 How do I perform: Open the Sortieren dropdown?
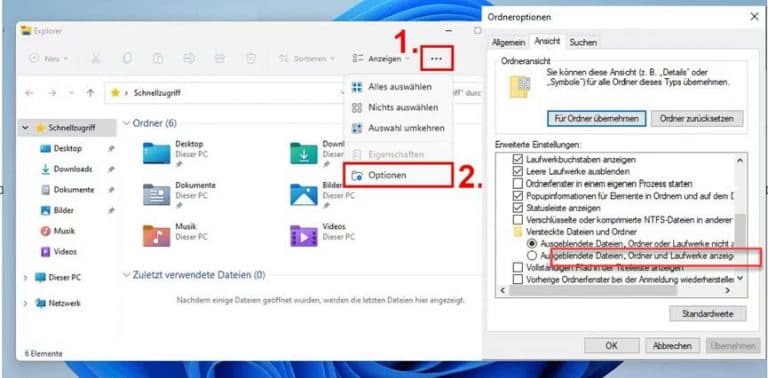coord(307,59)
